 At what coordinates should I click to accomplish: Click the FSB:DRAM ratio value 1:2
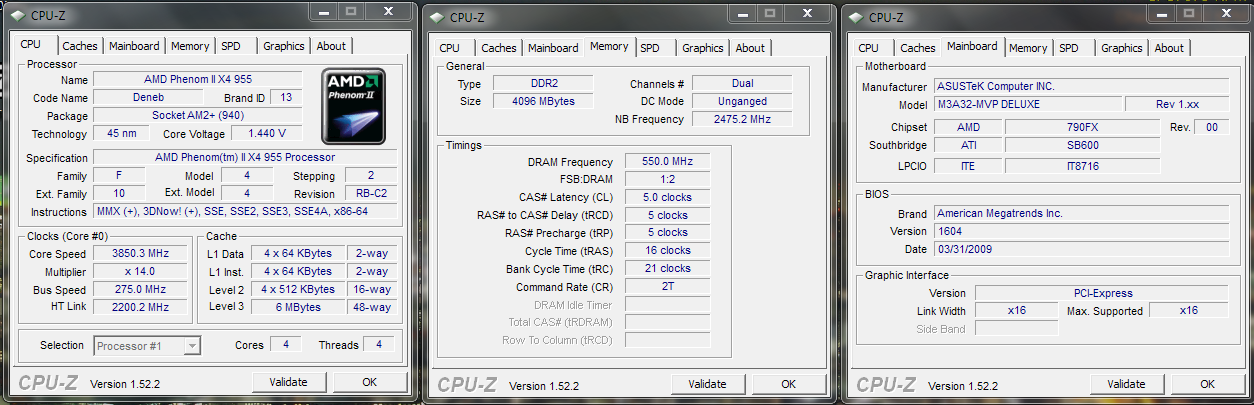point(668,180)
